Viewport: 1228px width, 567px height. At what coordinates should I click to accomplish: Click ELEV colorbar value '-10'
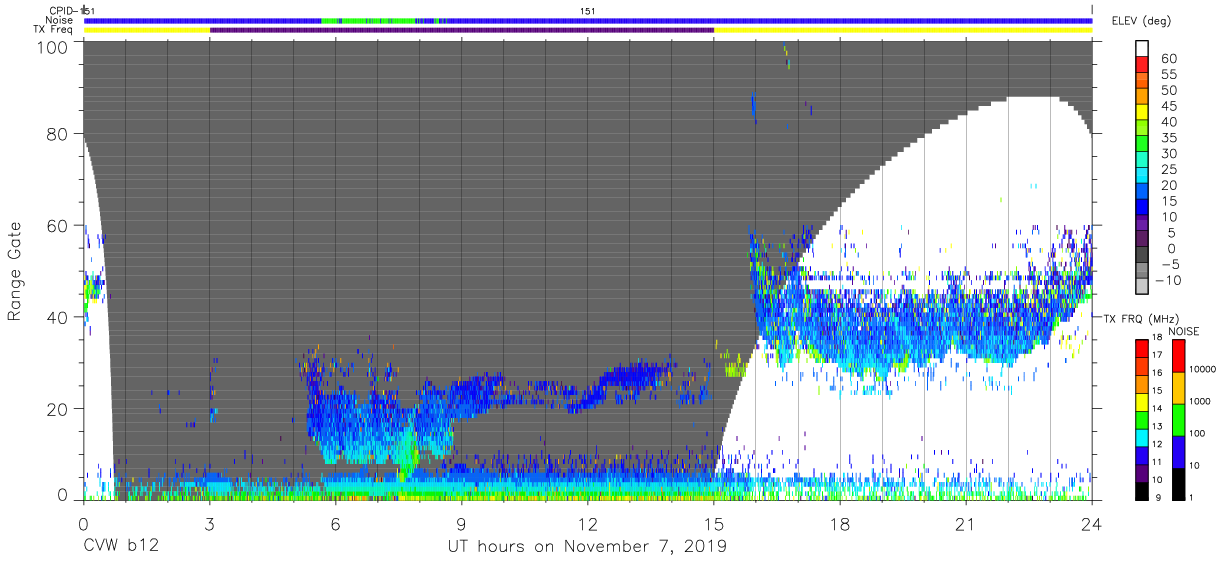tap(1166, 280)
